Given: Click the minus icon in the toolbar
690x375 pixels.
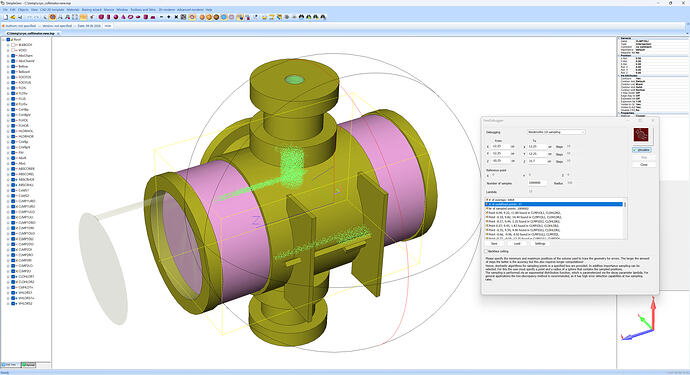Looking at the screenshot, I should point(161,17).
